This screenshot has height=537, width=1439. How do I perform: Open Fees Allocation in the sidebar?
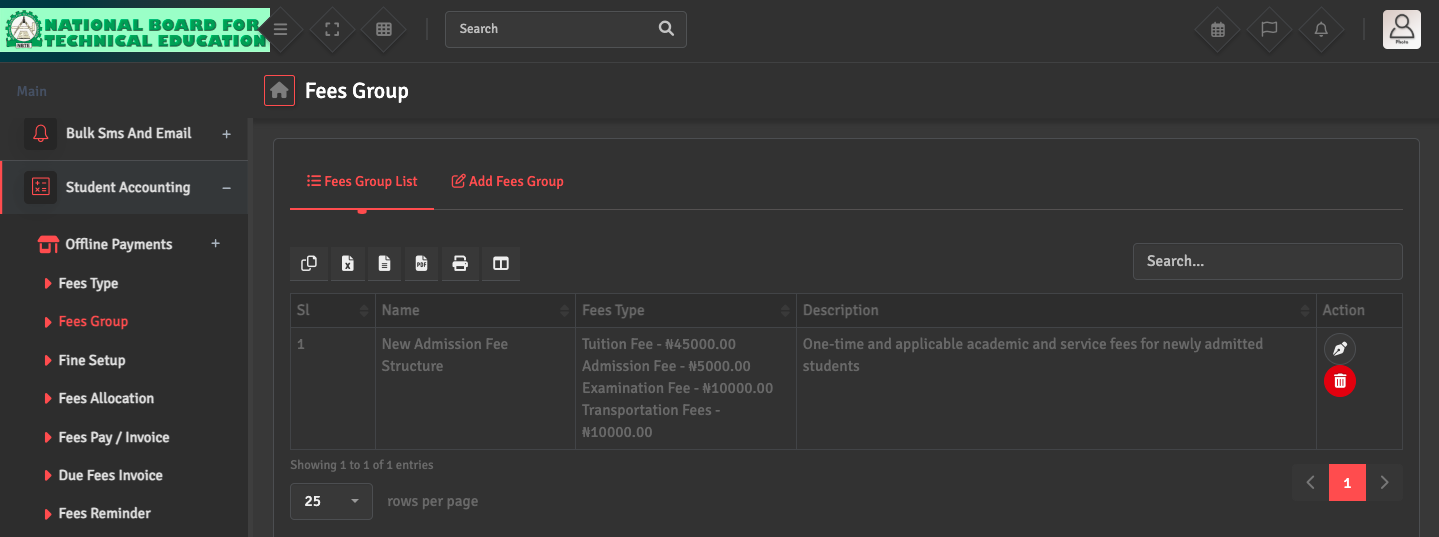(x=106, y=399)
